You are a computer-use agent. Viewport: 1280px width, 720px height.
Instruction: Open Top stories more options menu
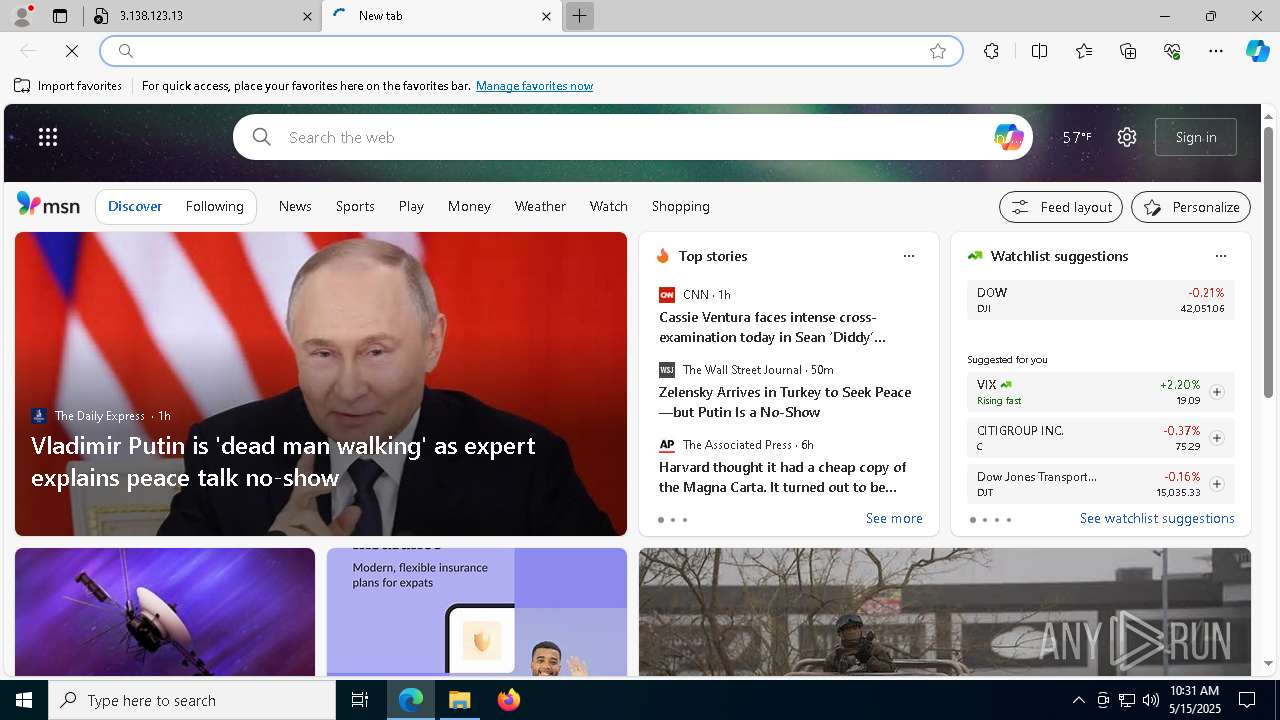[909, 256]
